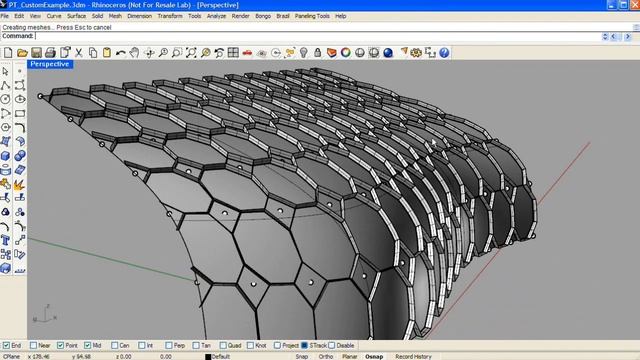Click the Copy icon in toolbar

pos(93,53)
